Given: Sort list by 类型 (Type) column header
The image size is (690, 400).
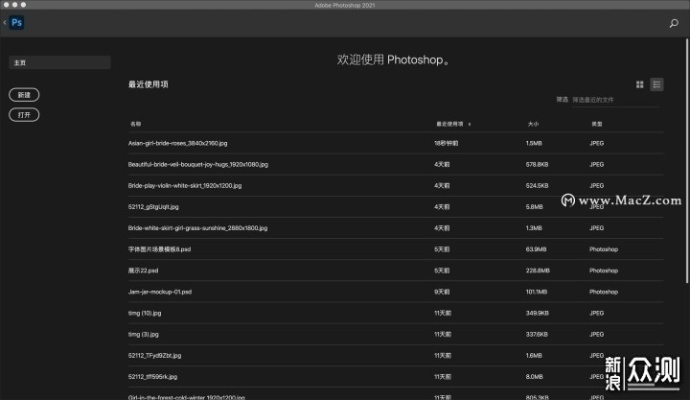Looking at the screenshot, I should coord(596,124).
